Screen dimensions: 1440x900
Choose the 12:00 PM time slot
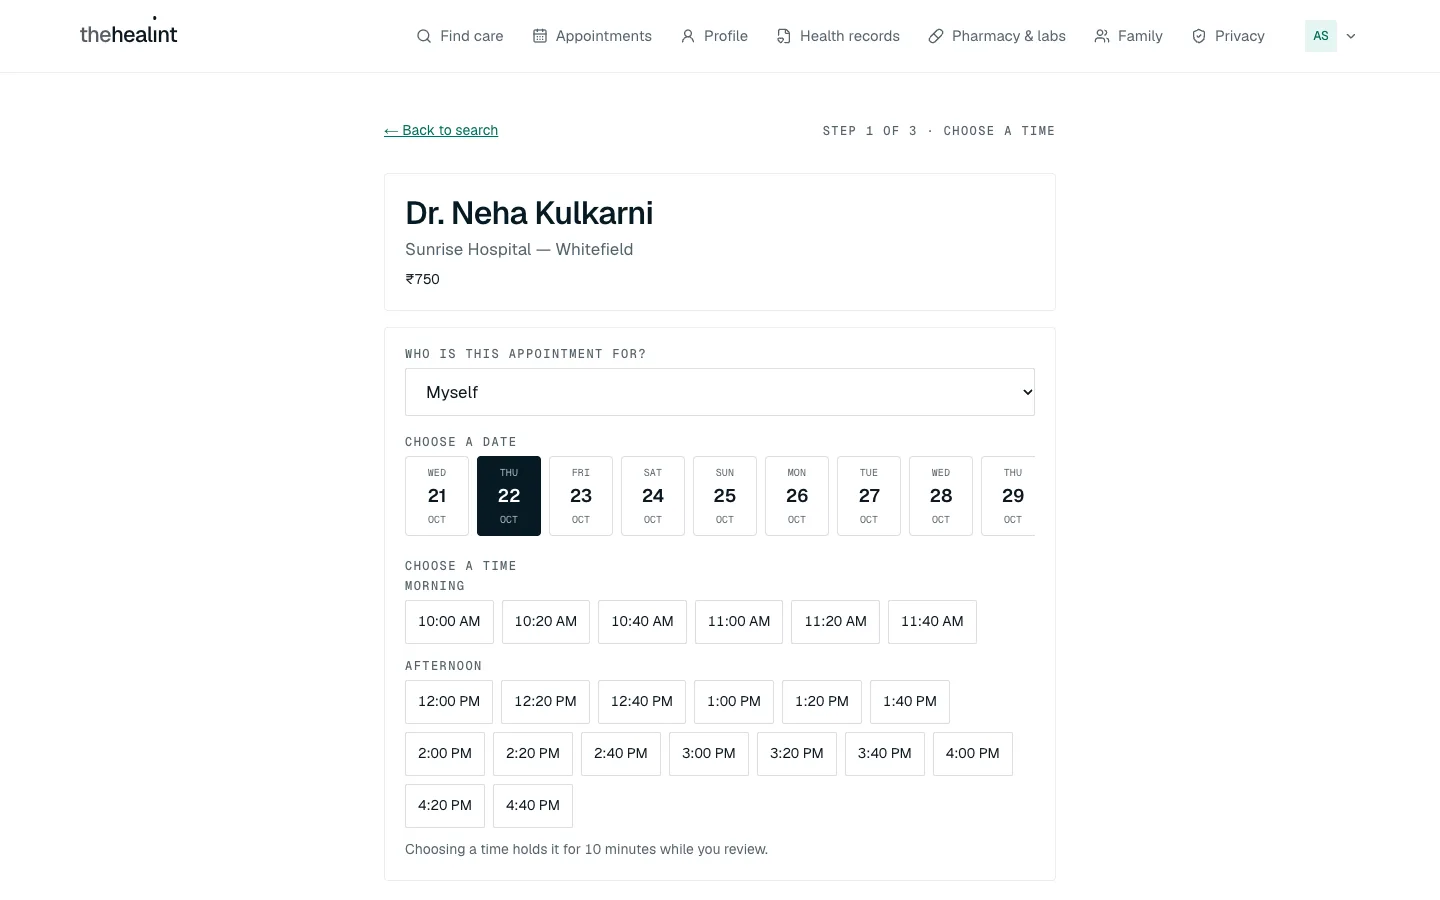point(449,702)
